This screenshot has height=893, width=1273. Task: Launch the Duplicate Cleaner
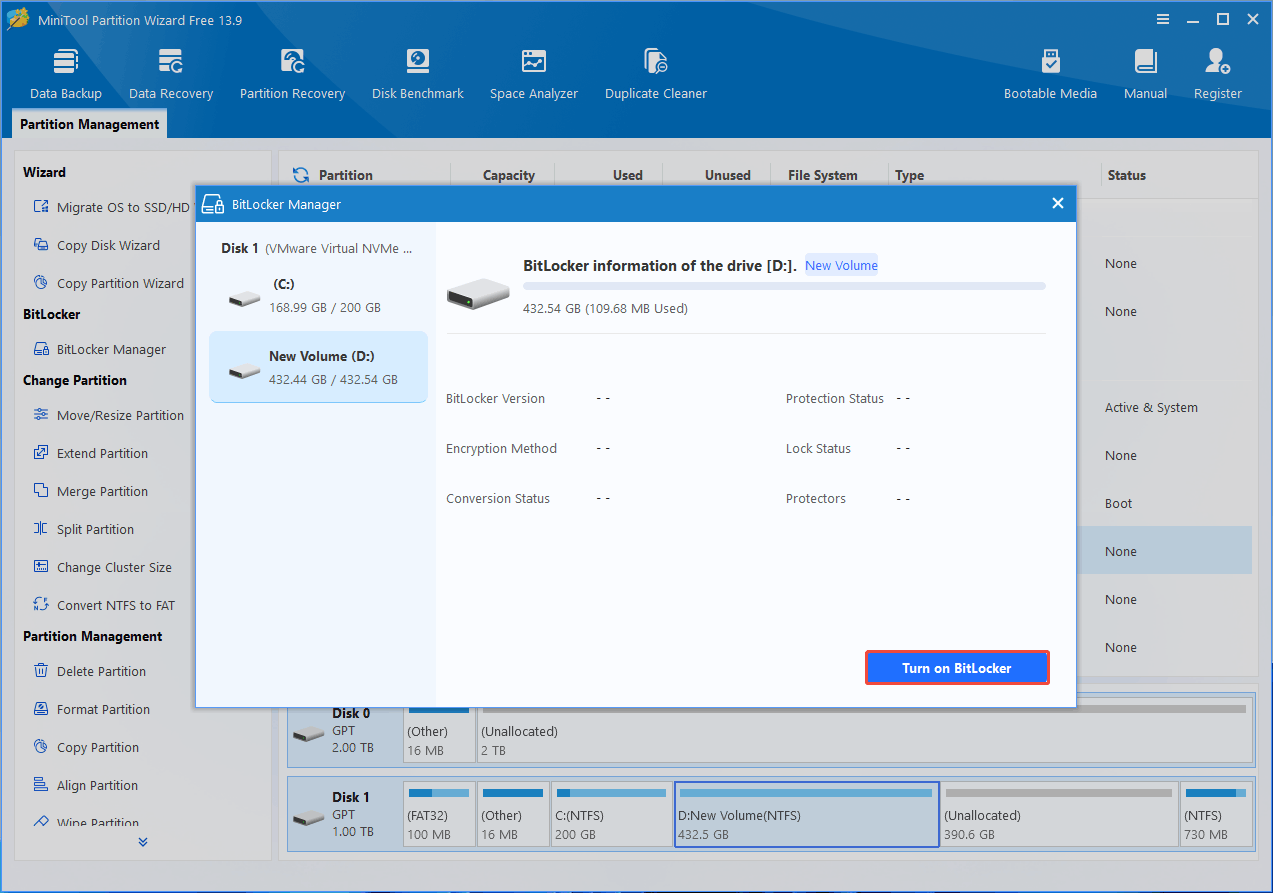[x=656, y=74]
